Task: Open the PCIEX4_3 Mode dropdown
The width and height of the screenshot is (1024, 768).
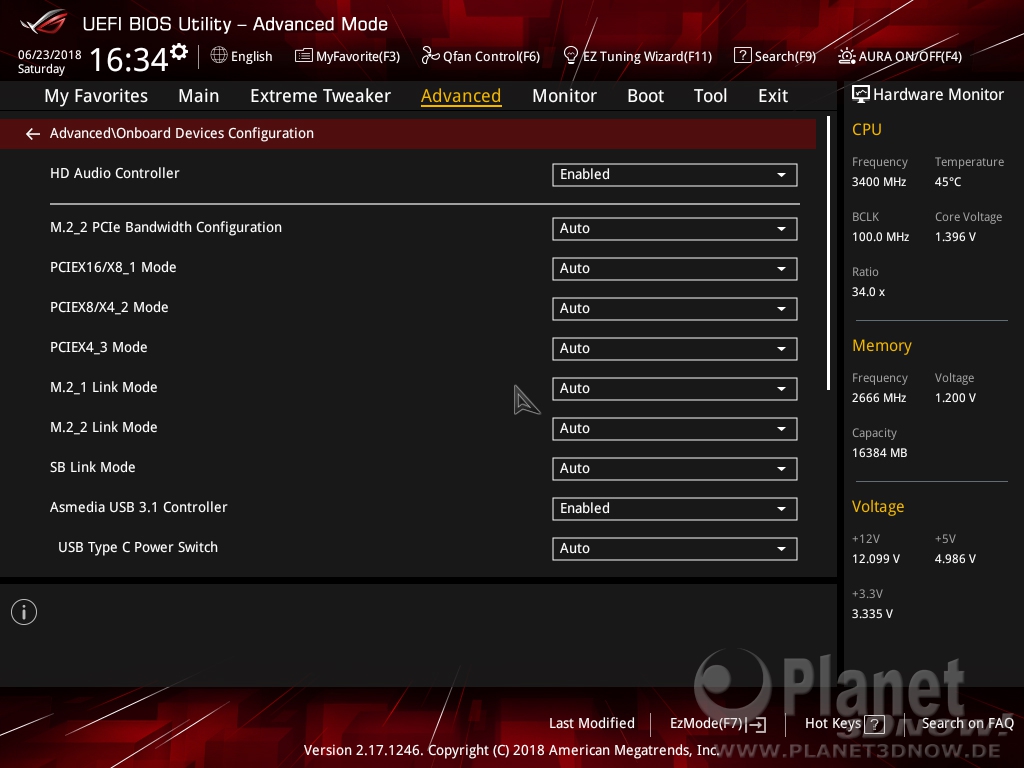Action: click(x=675, y=349)
